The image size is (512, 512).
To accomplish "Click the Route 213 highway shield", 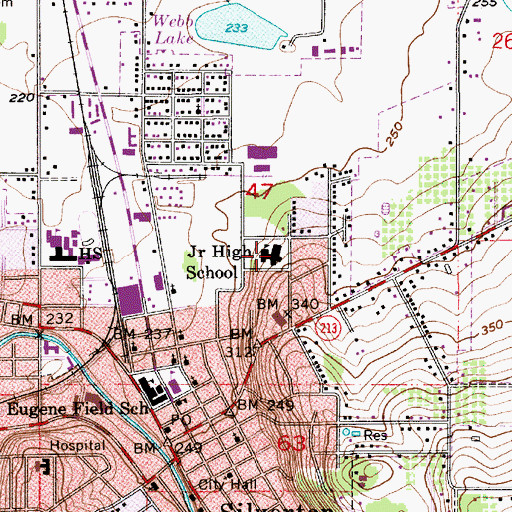I will point(328,328).
